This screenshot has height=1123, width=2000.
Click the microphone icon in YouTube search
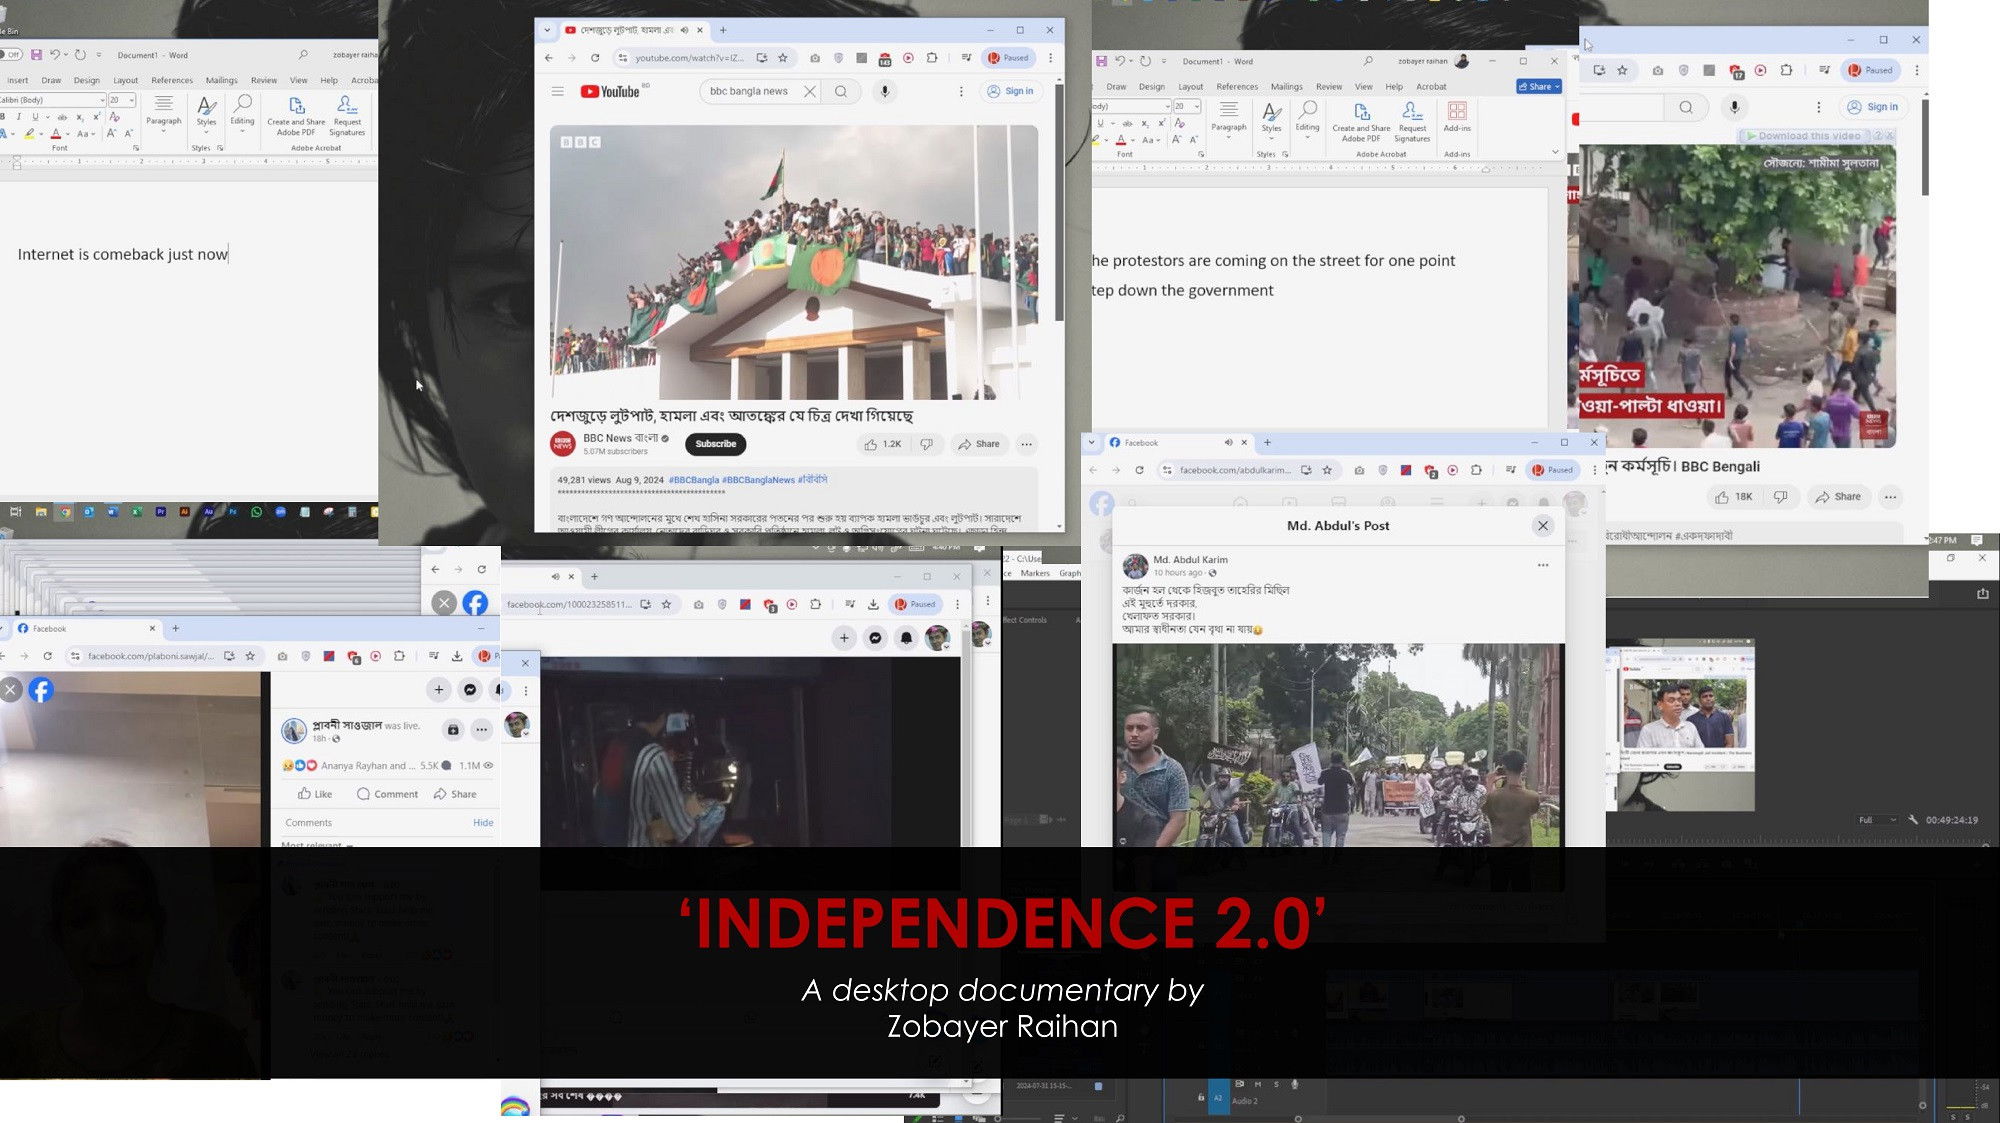click(x=883, y=91)
